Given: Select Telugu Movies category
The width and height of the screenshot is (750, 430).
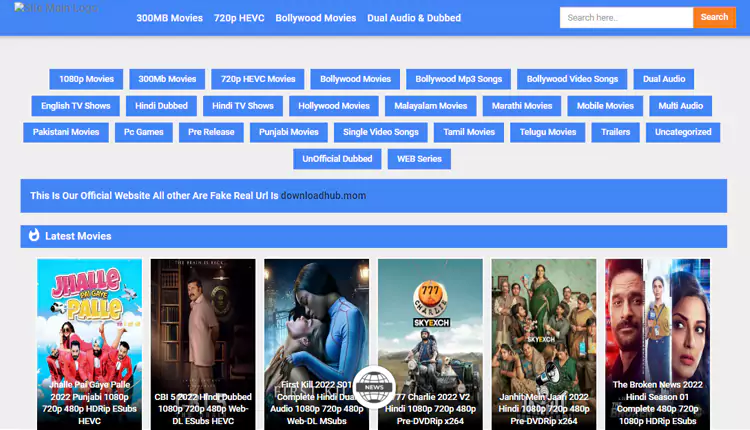Looking at the screenshot, I should click(x=548, y=132).
